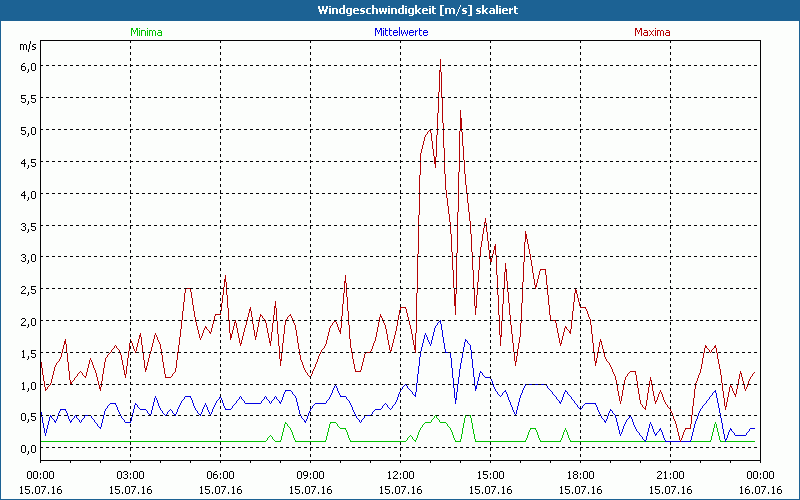Click the 5,0 y-axis tick label
The image size is (800, 500).
coord(28,130)
